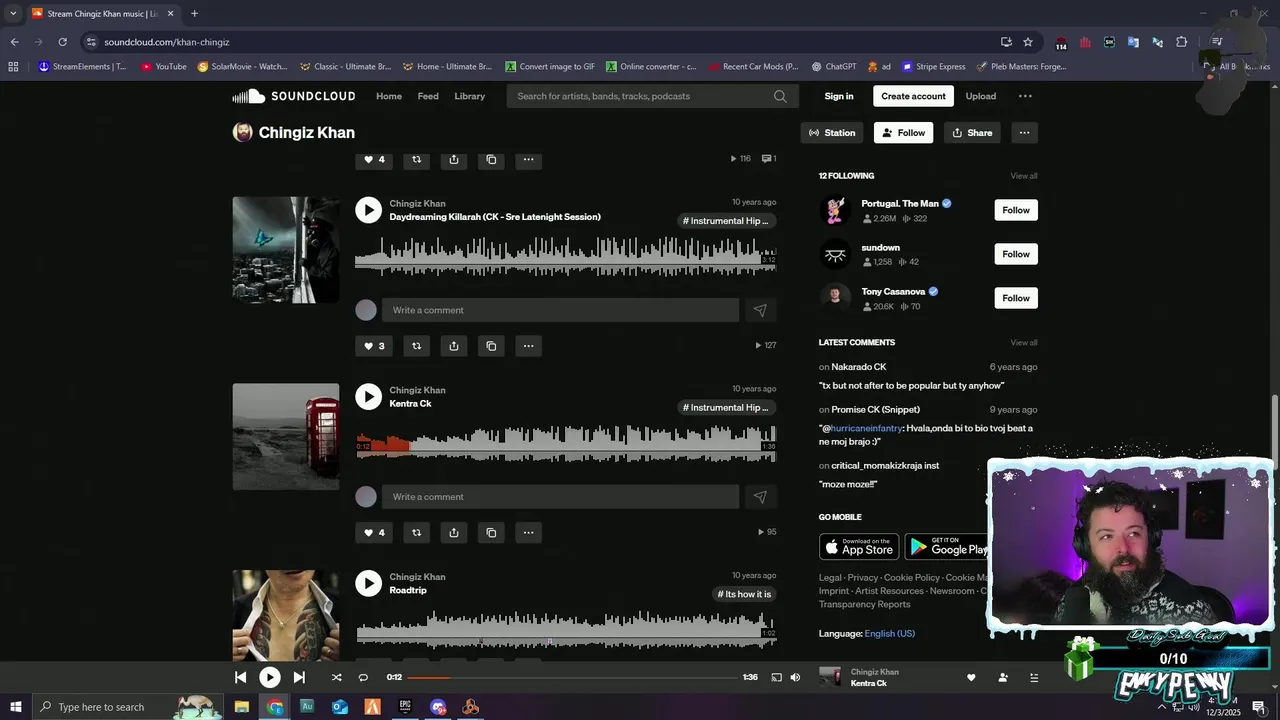
Task: Repost the Daydreaming Killarah track
Action: pyautogui.click(x=417, y=346)
